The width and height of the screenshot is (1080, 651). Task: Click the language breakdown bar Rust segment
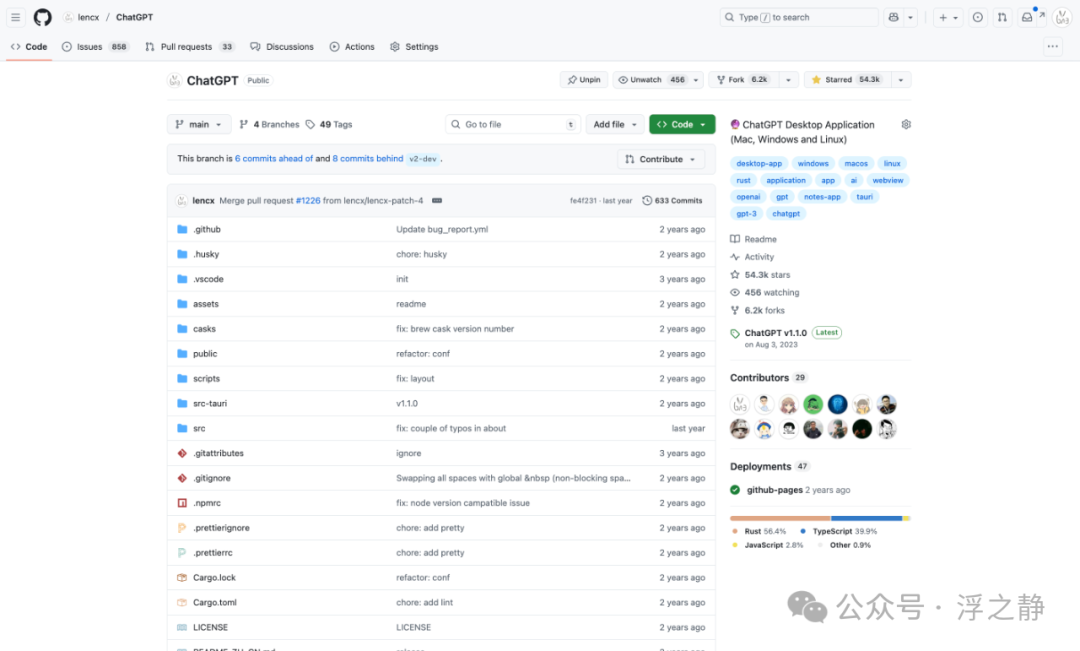click(x=780, y=518)
